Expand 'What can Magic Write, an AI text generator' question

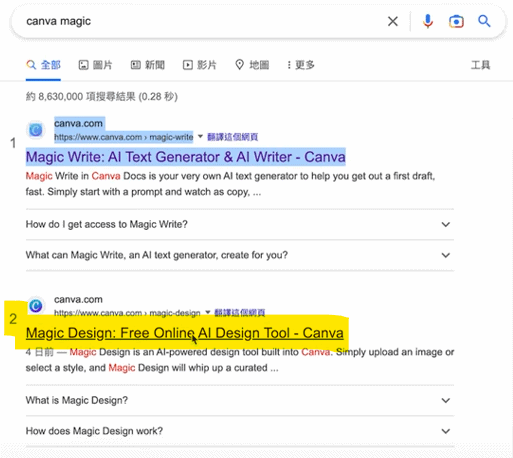(240, 255)
